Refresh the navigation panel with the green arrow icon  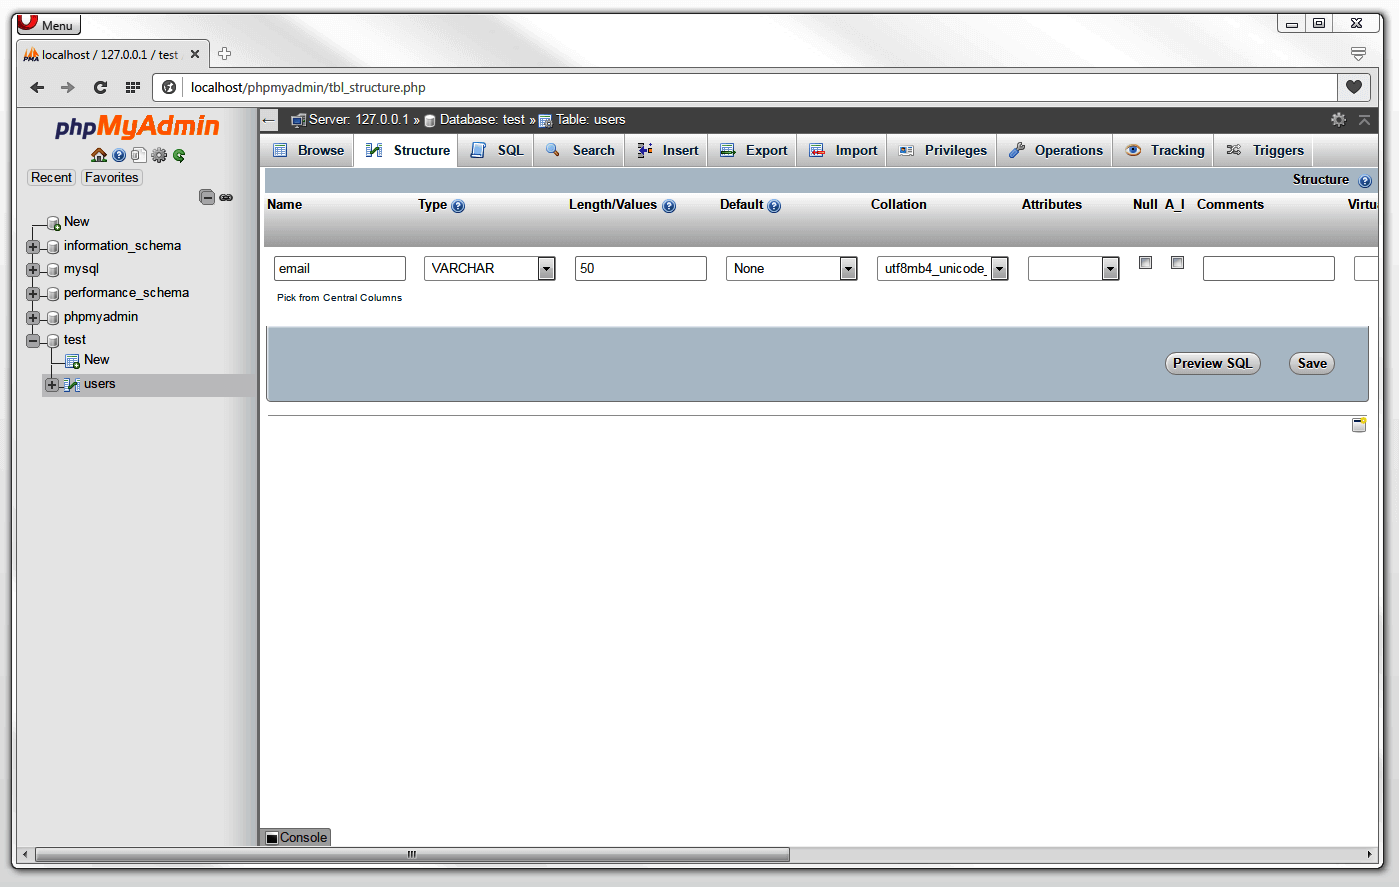tap(179, 155)
